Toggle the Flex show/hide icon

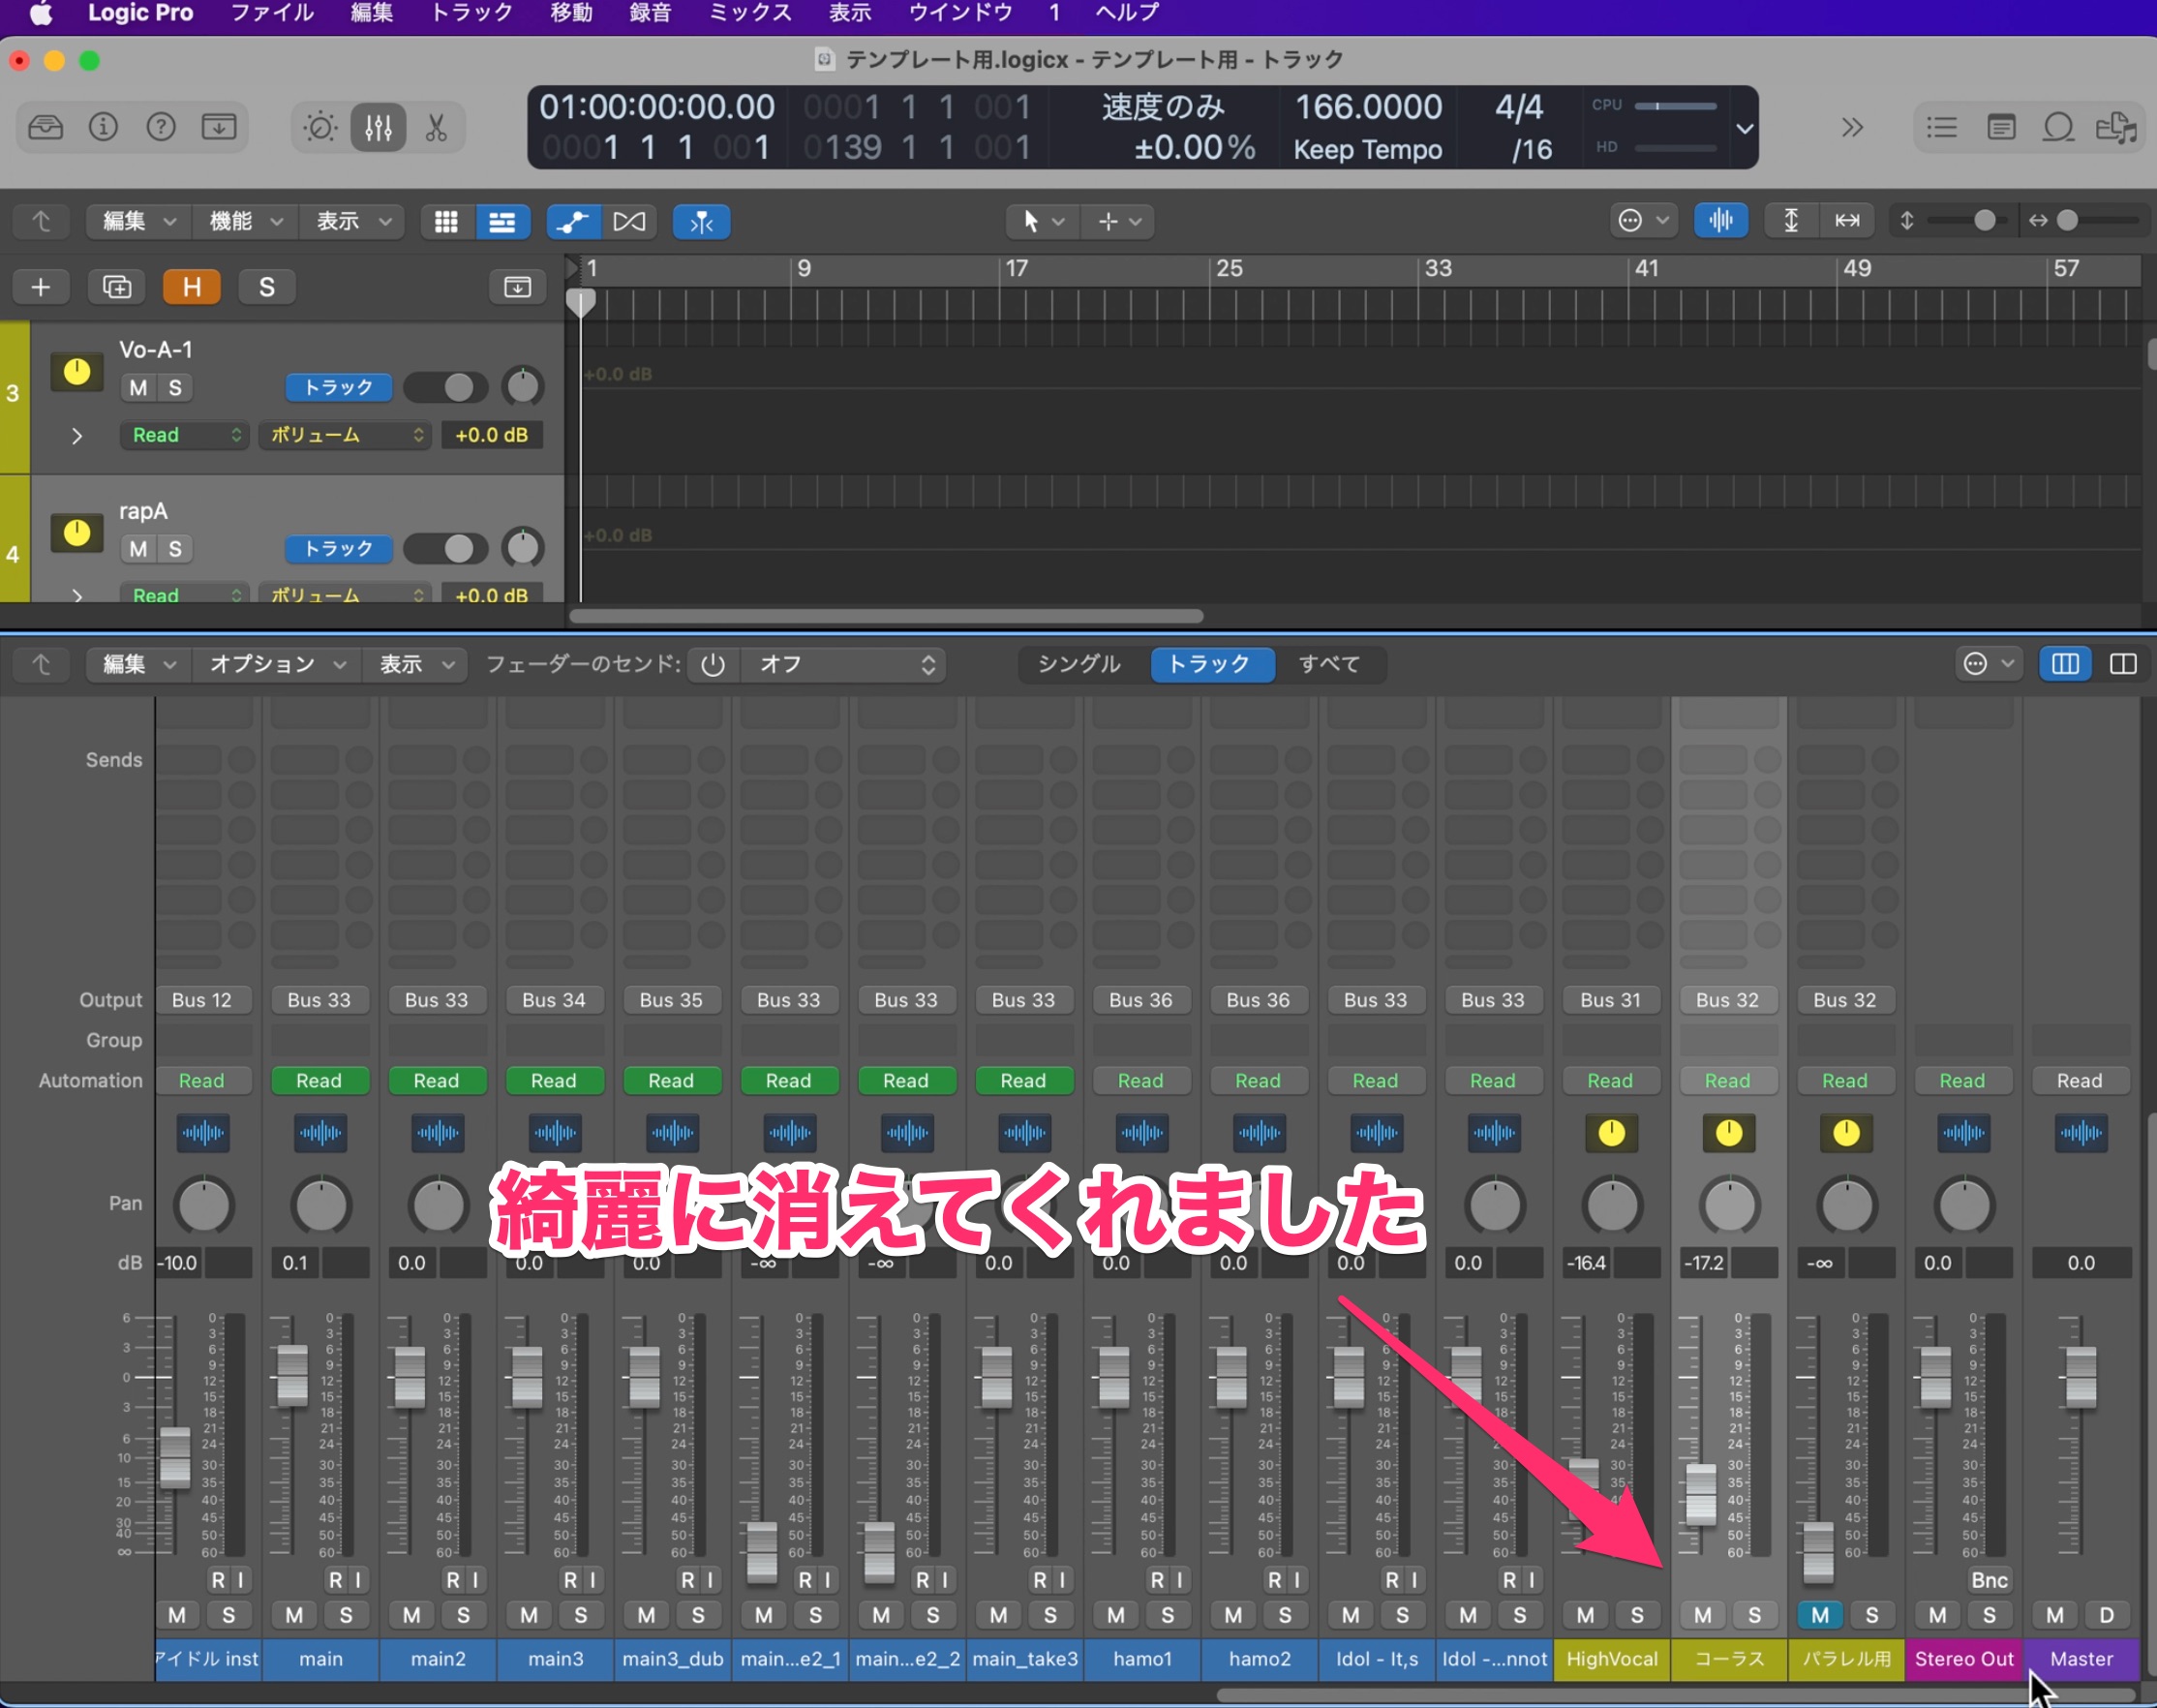coord(629,222)
